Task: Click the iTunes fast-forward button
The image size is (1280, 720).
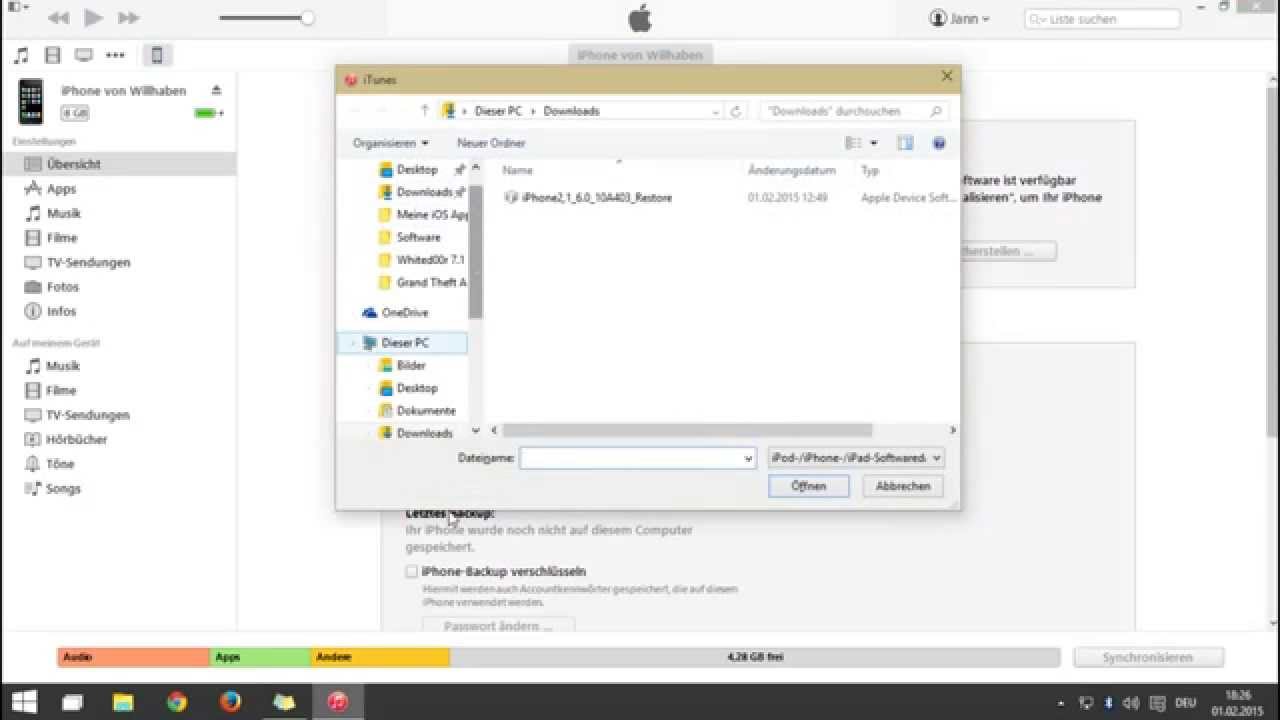Action: pos(128,18)
